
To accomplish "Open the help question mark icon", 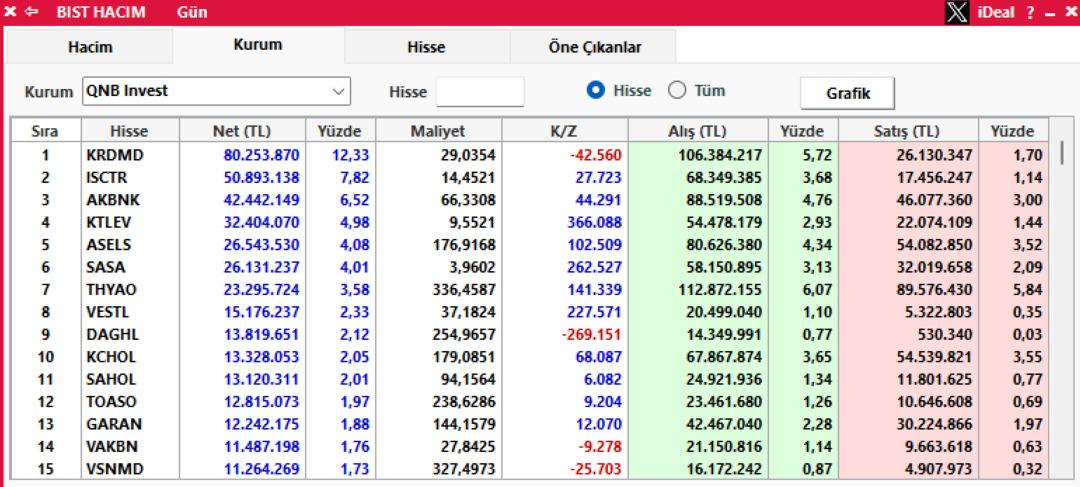I will tap(1030, 12).
